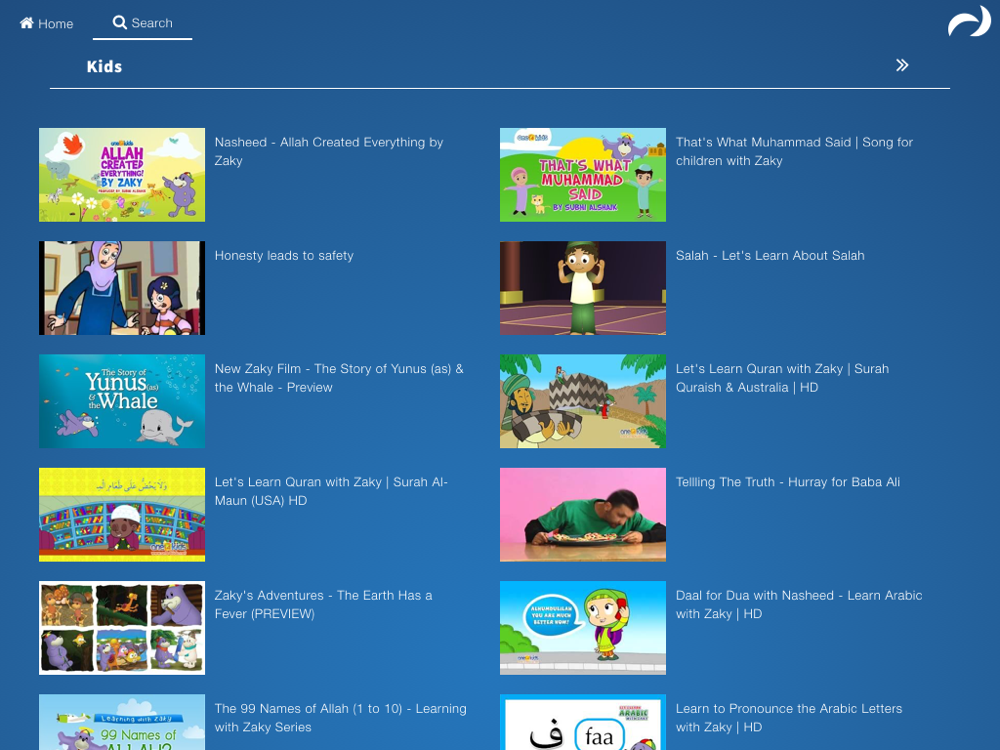Screen dimensions: 1000x750
Task: Open Baba Ali Telling The Truth thumbnail
Action: (583, 515)
